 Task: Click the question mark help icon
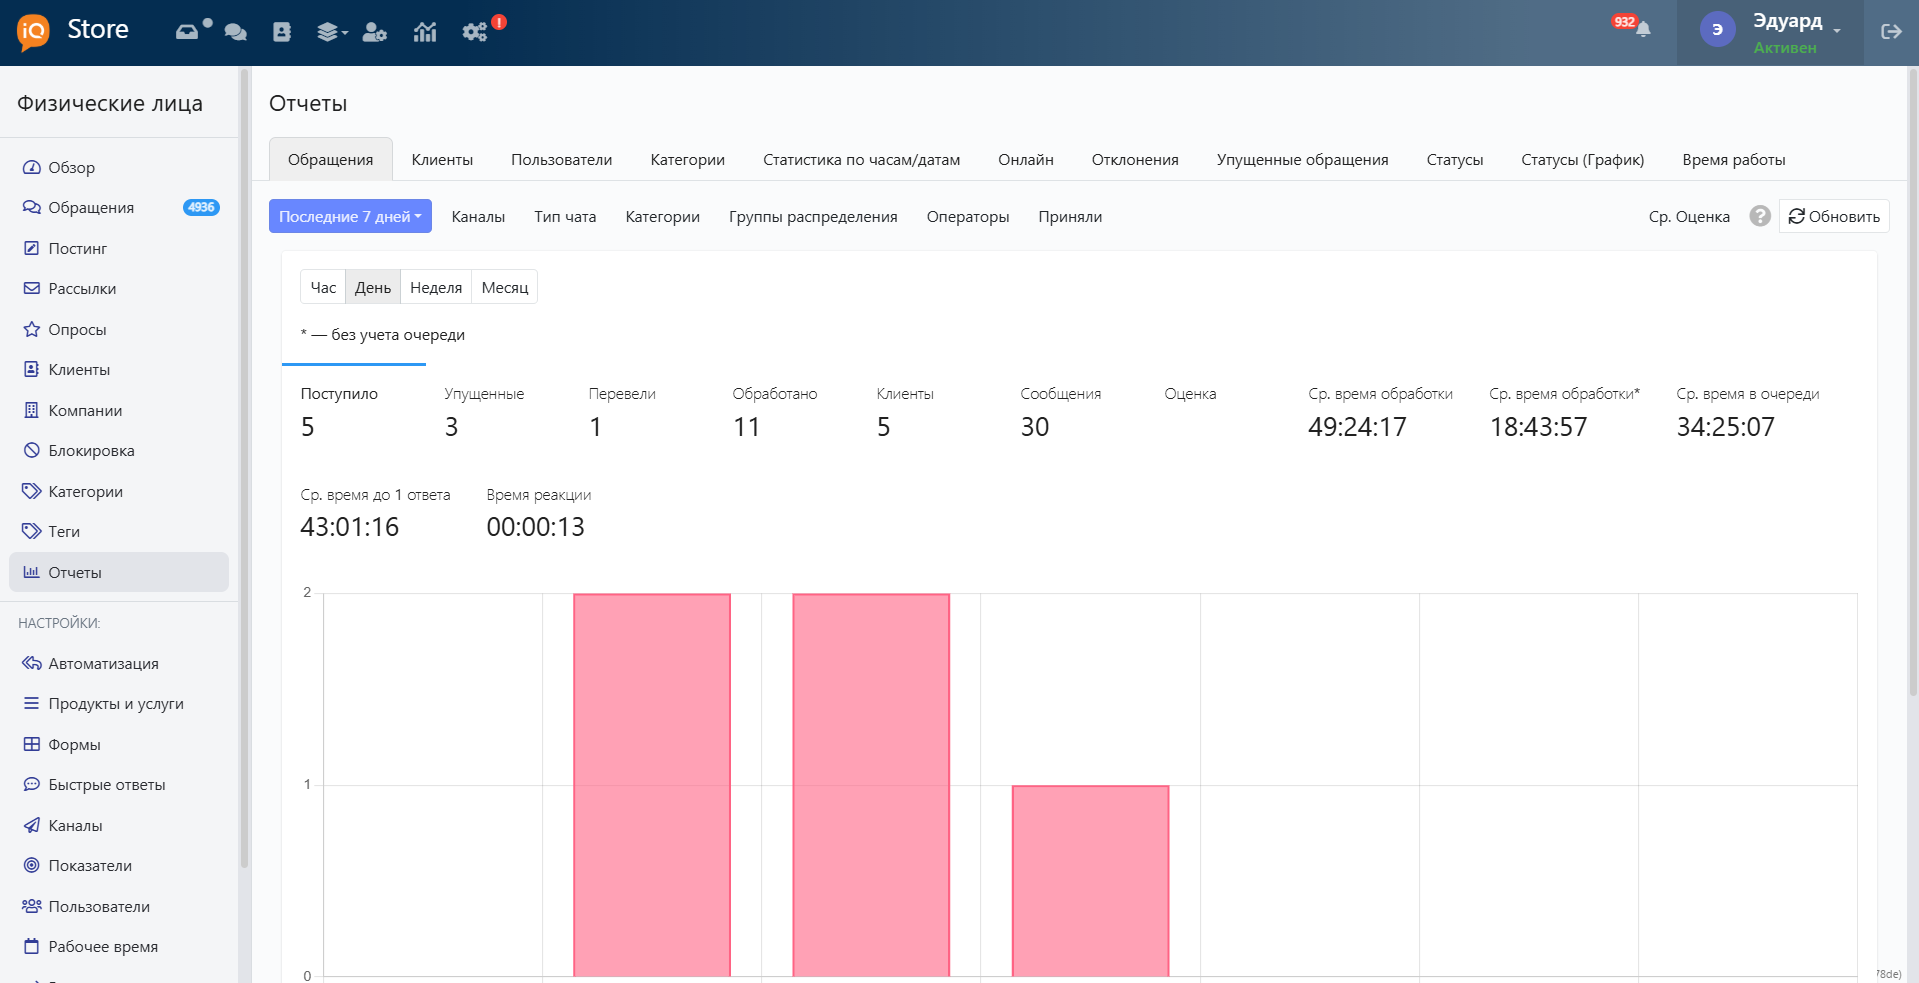(1760, 216)
